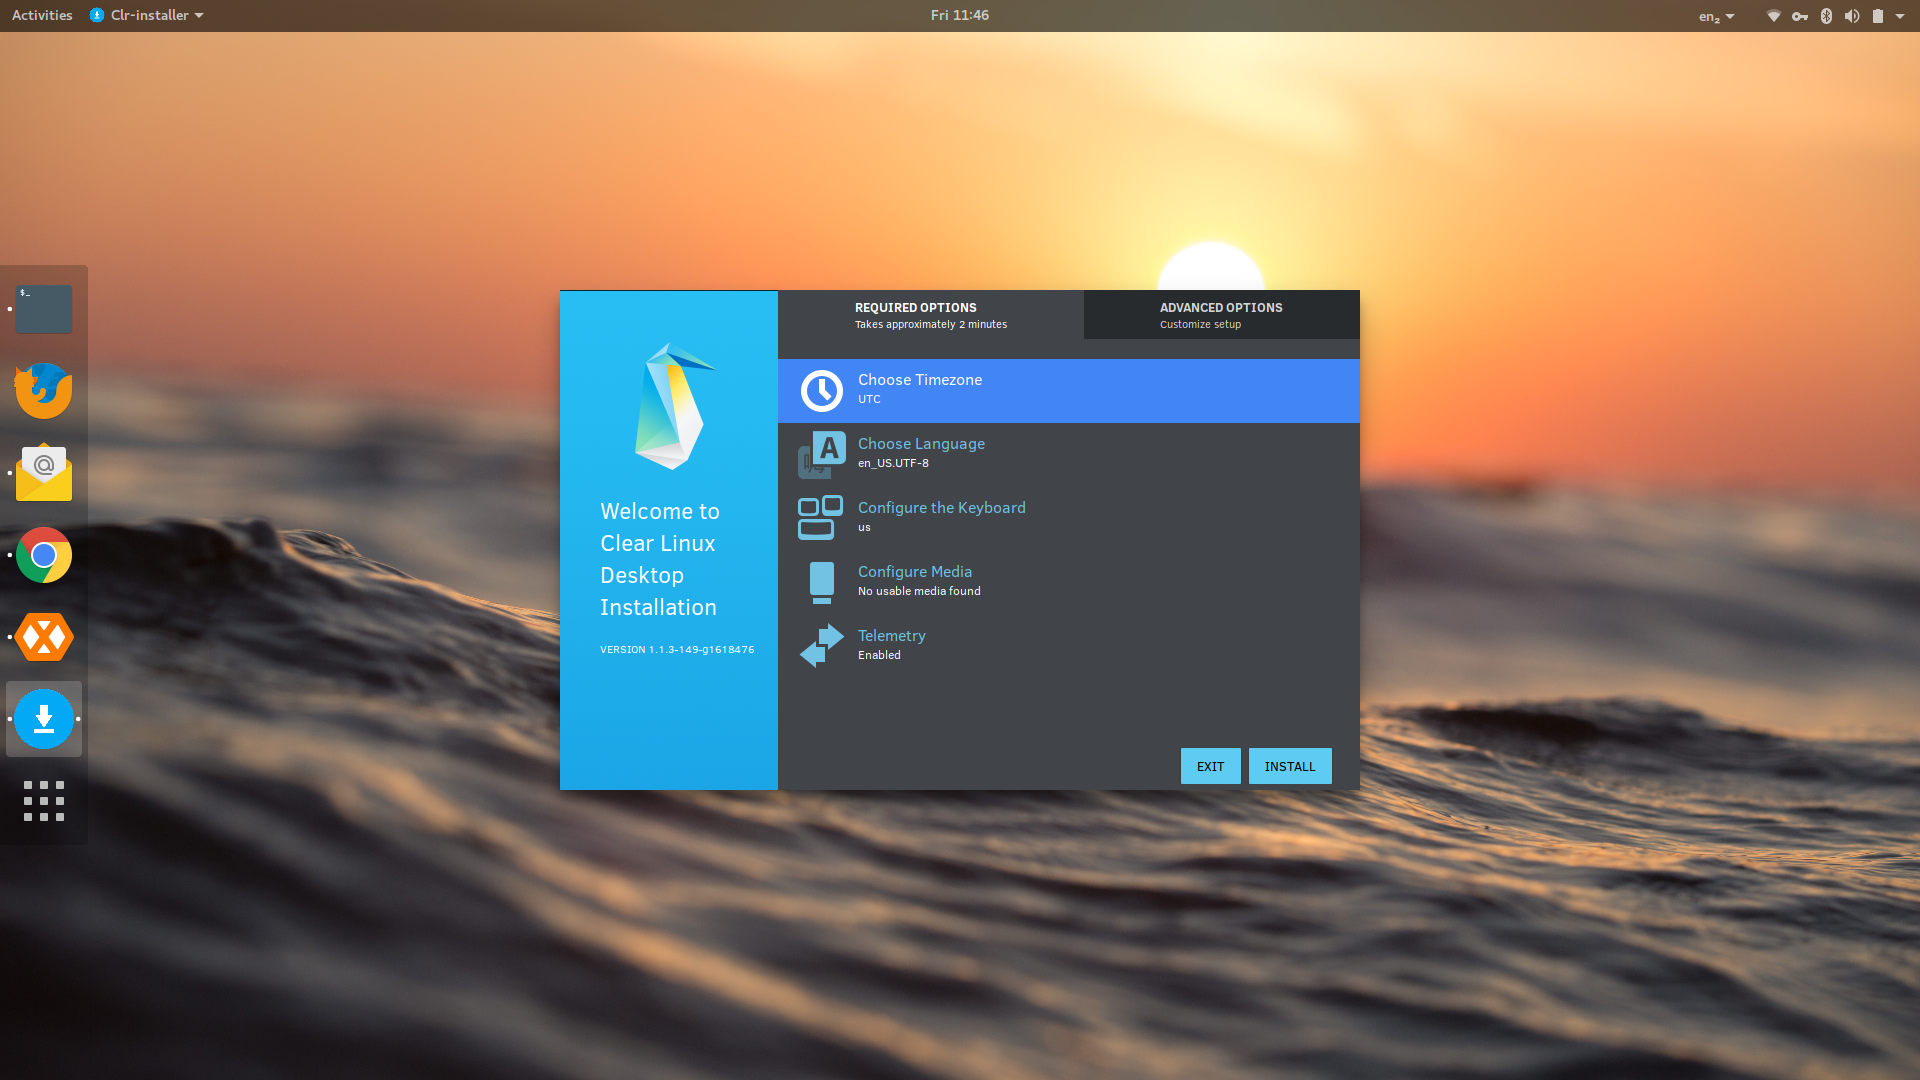Screen dimensions: 1920x1080
Task: Click the VPN key icon in top bar
Action: (1800, 16)
